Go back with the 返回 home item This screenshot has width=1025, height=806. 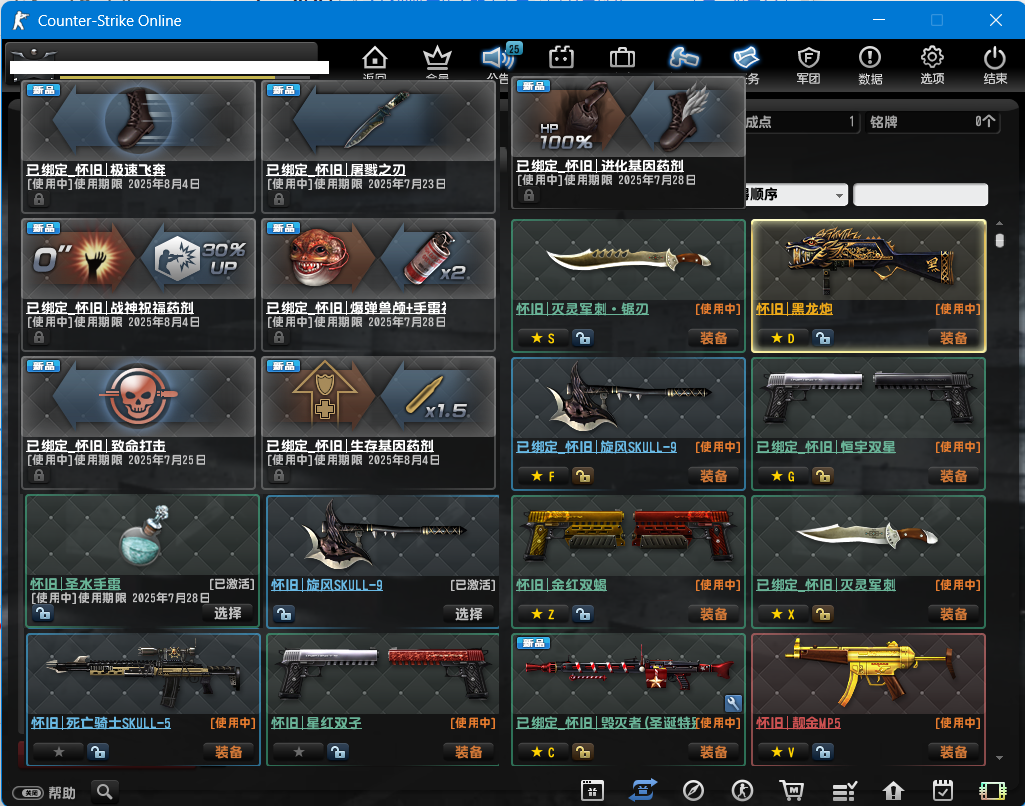pyautogui.click(x=375, y=63)
